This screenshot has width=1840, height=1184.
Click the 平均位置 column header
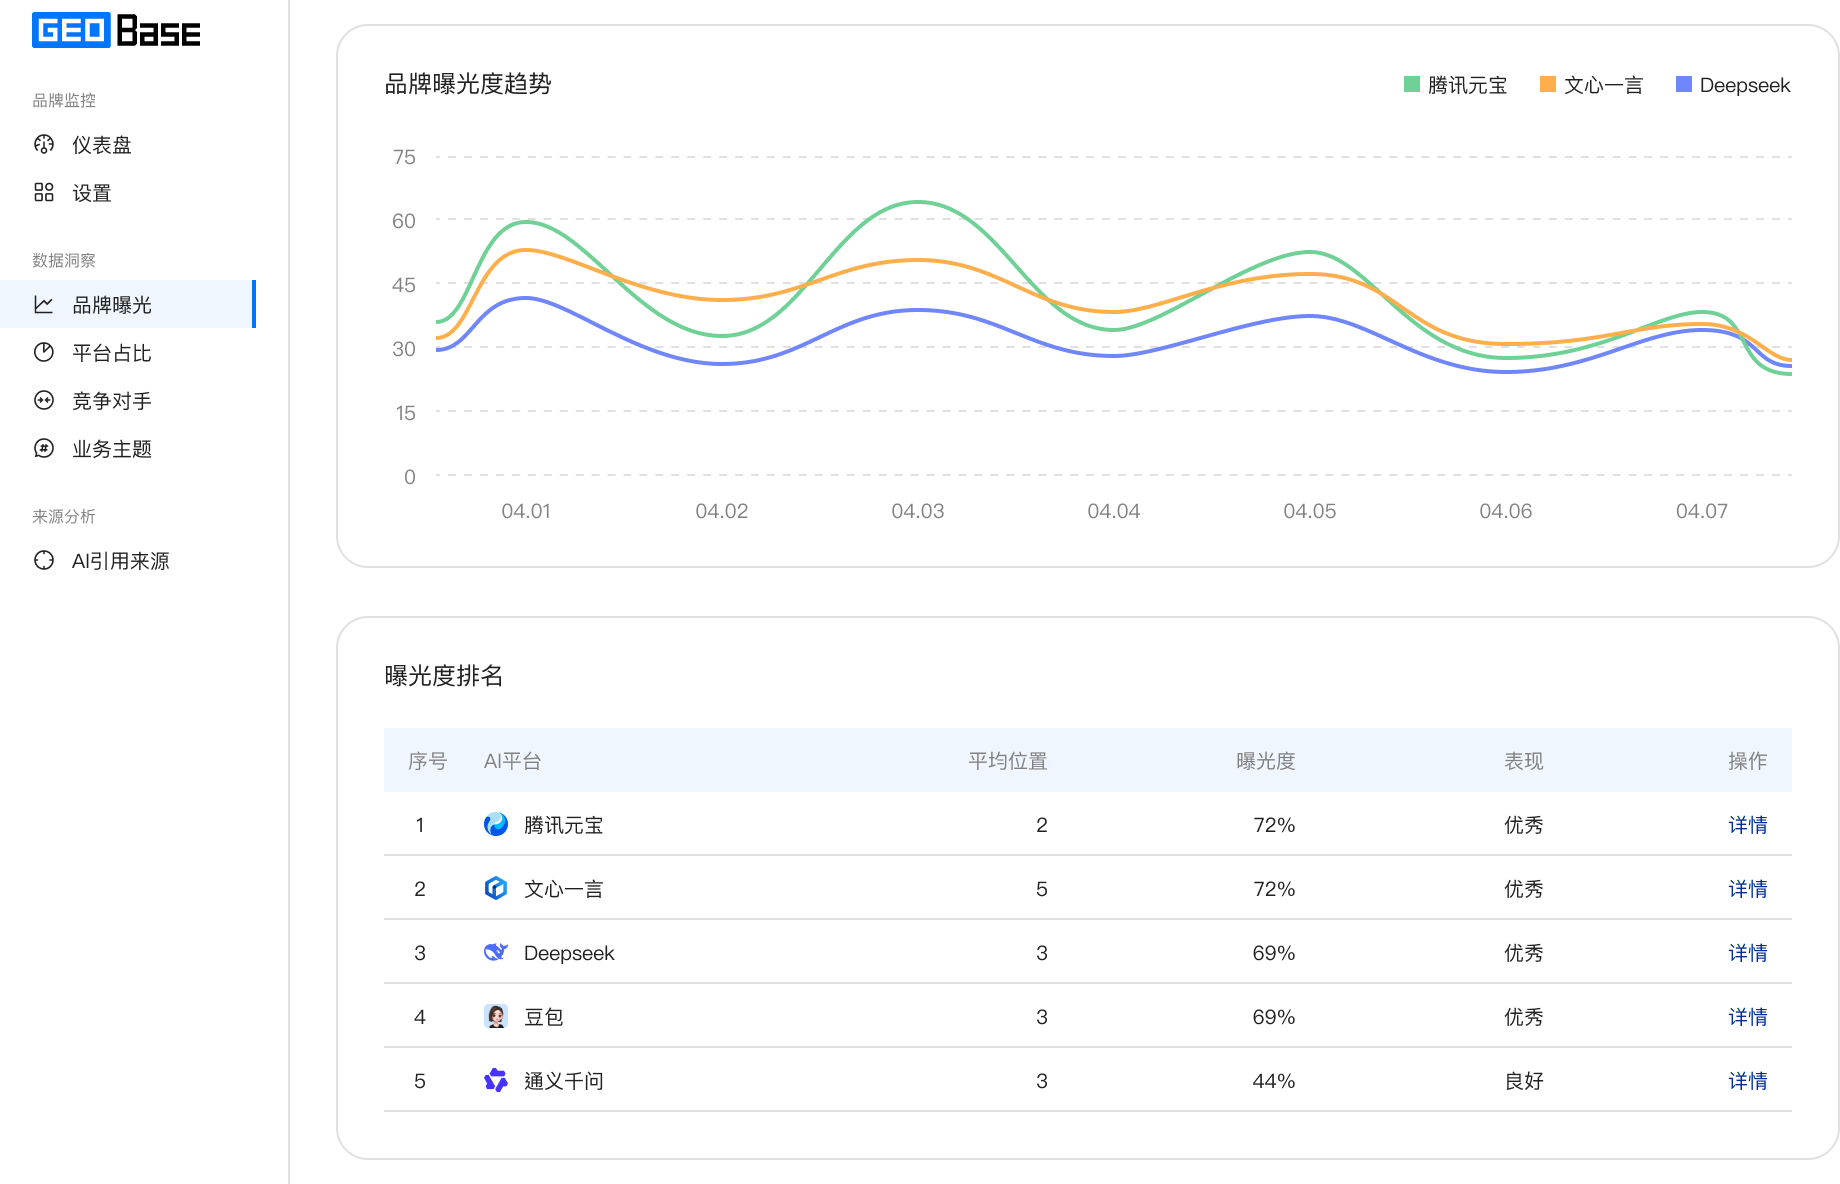[x=1008, y=761]
